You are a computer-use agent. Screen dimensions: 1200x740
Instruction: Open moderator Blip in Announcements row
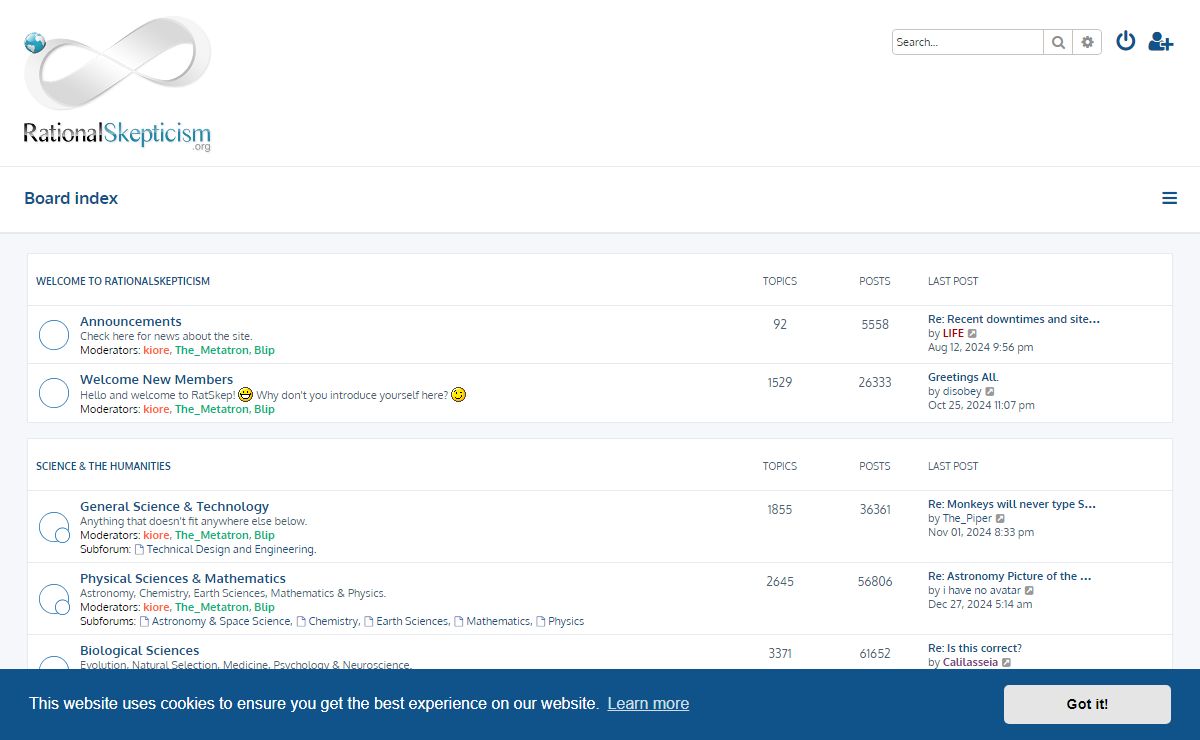click(x=264, y=351)
